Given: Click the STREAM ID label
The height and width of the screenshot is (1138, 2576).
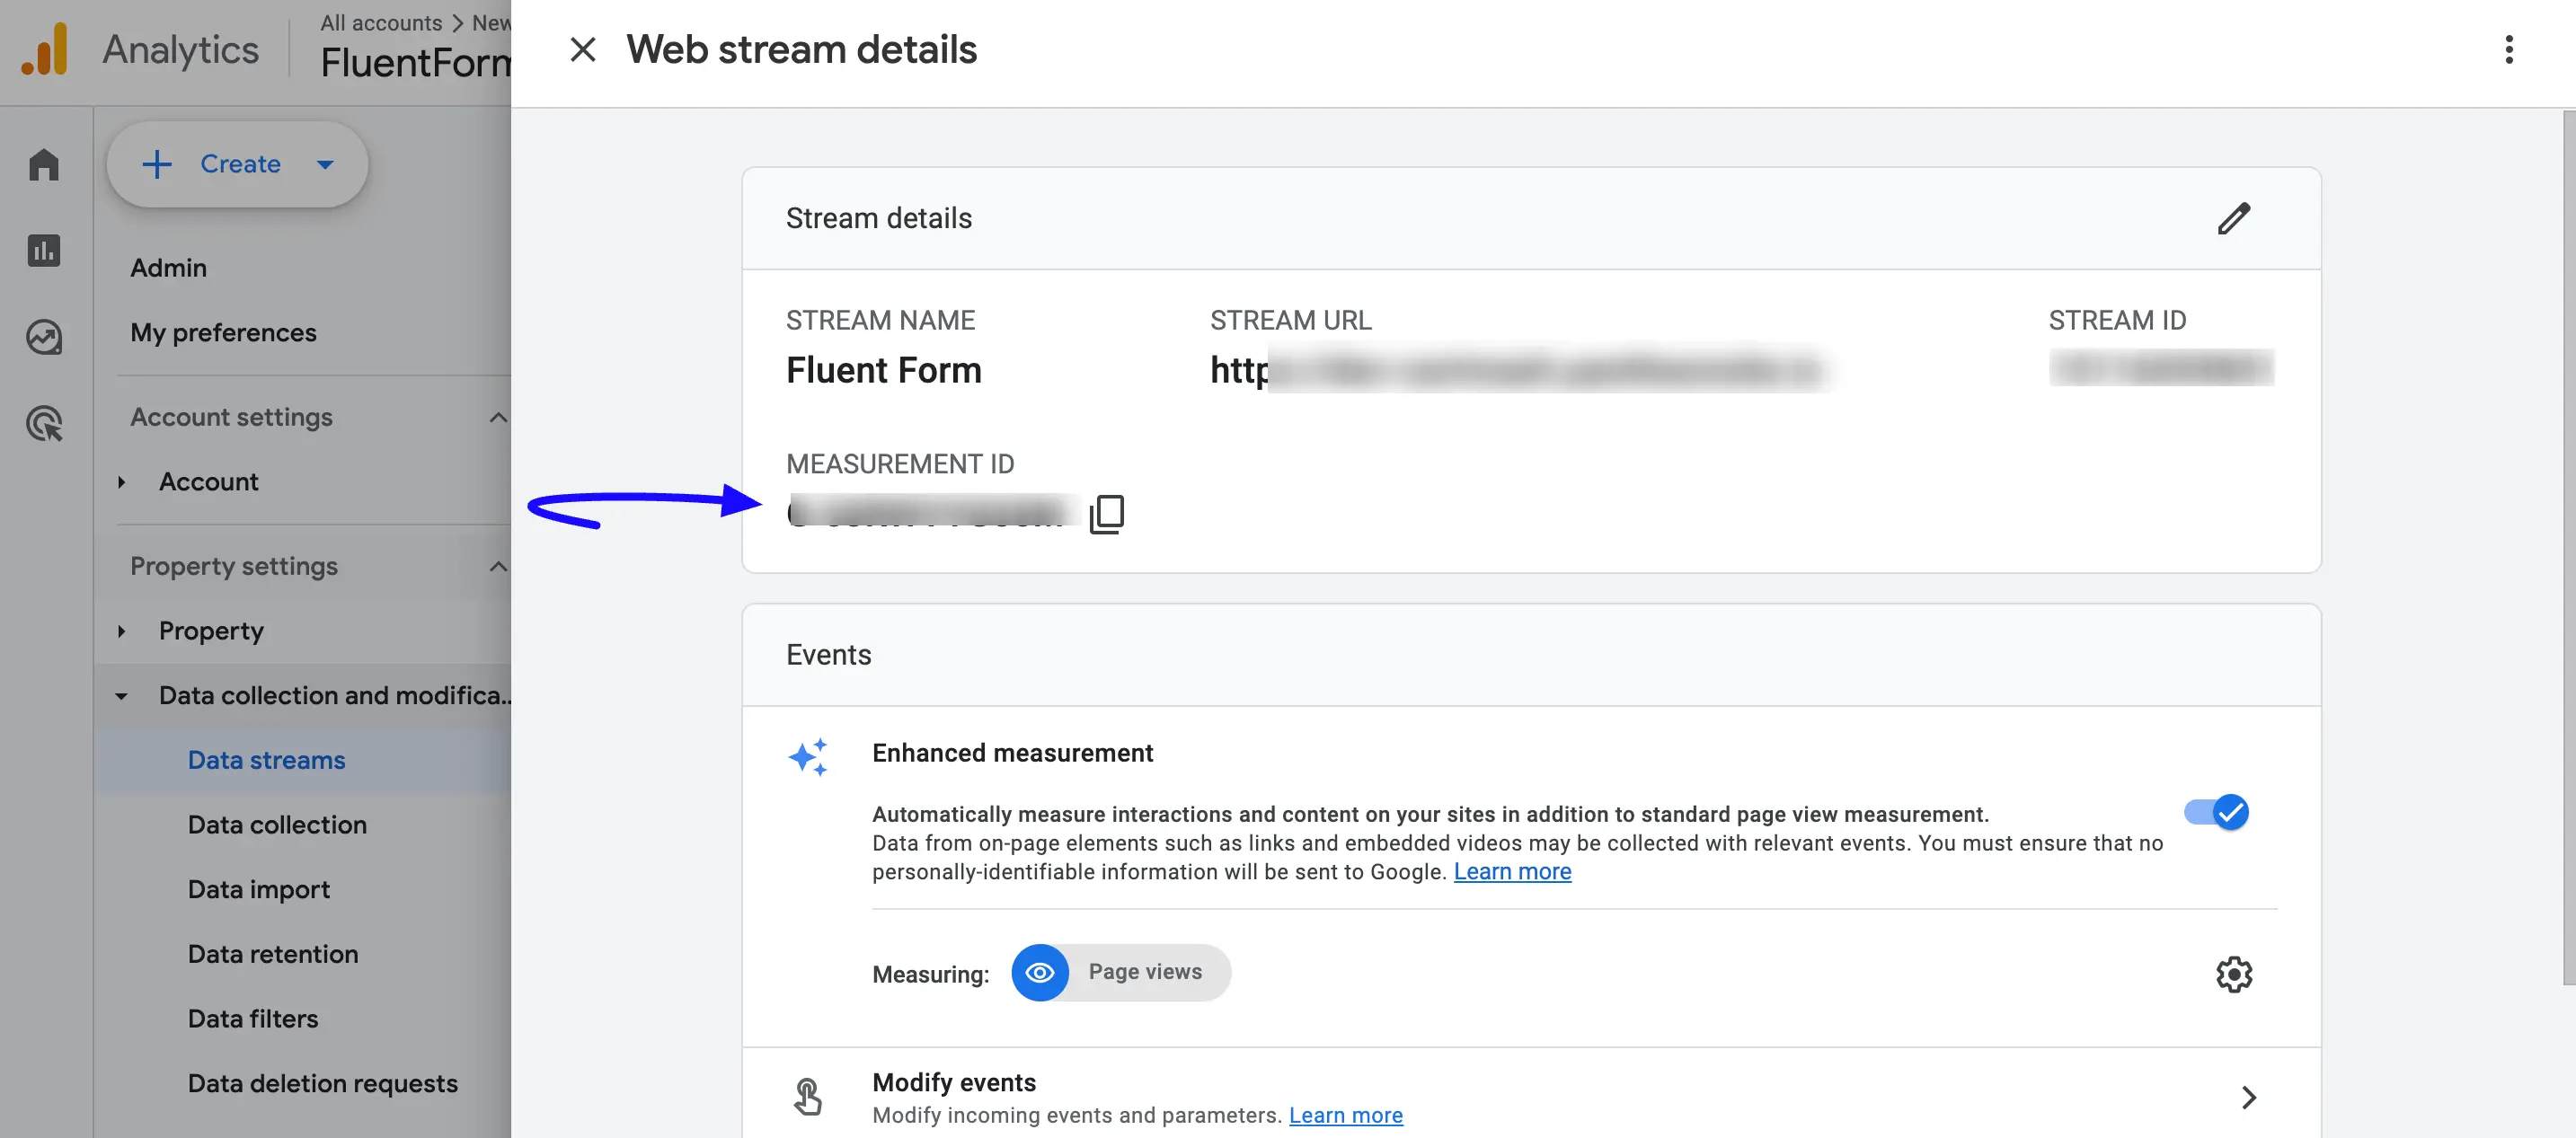Looking at the screenshot, I should point(2117,320).
